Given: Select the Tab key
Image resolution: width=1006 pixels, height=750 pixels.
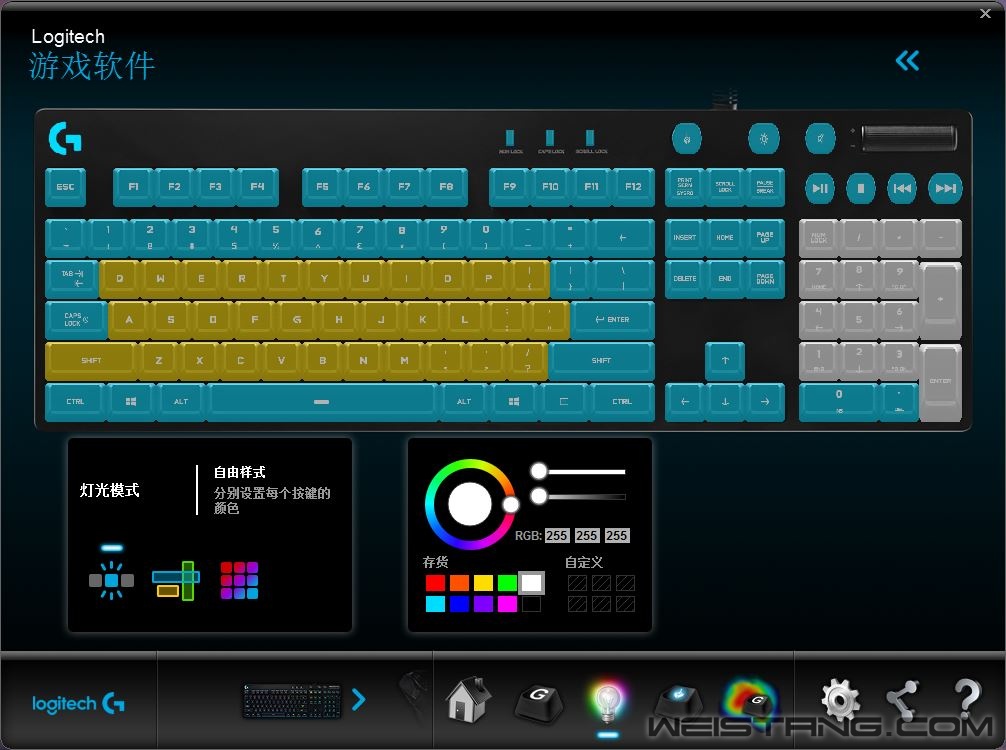Looking at the screenshot, I should click(x=72, y=278).
